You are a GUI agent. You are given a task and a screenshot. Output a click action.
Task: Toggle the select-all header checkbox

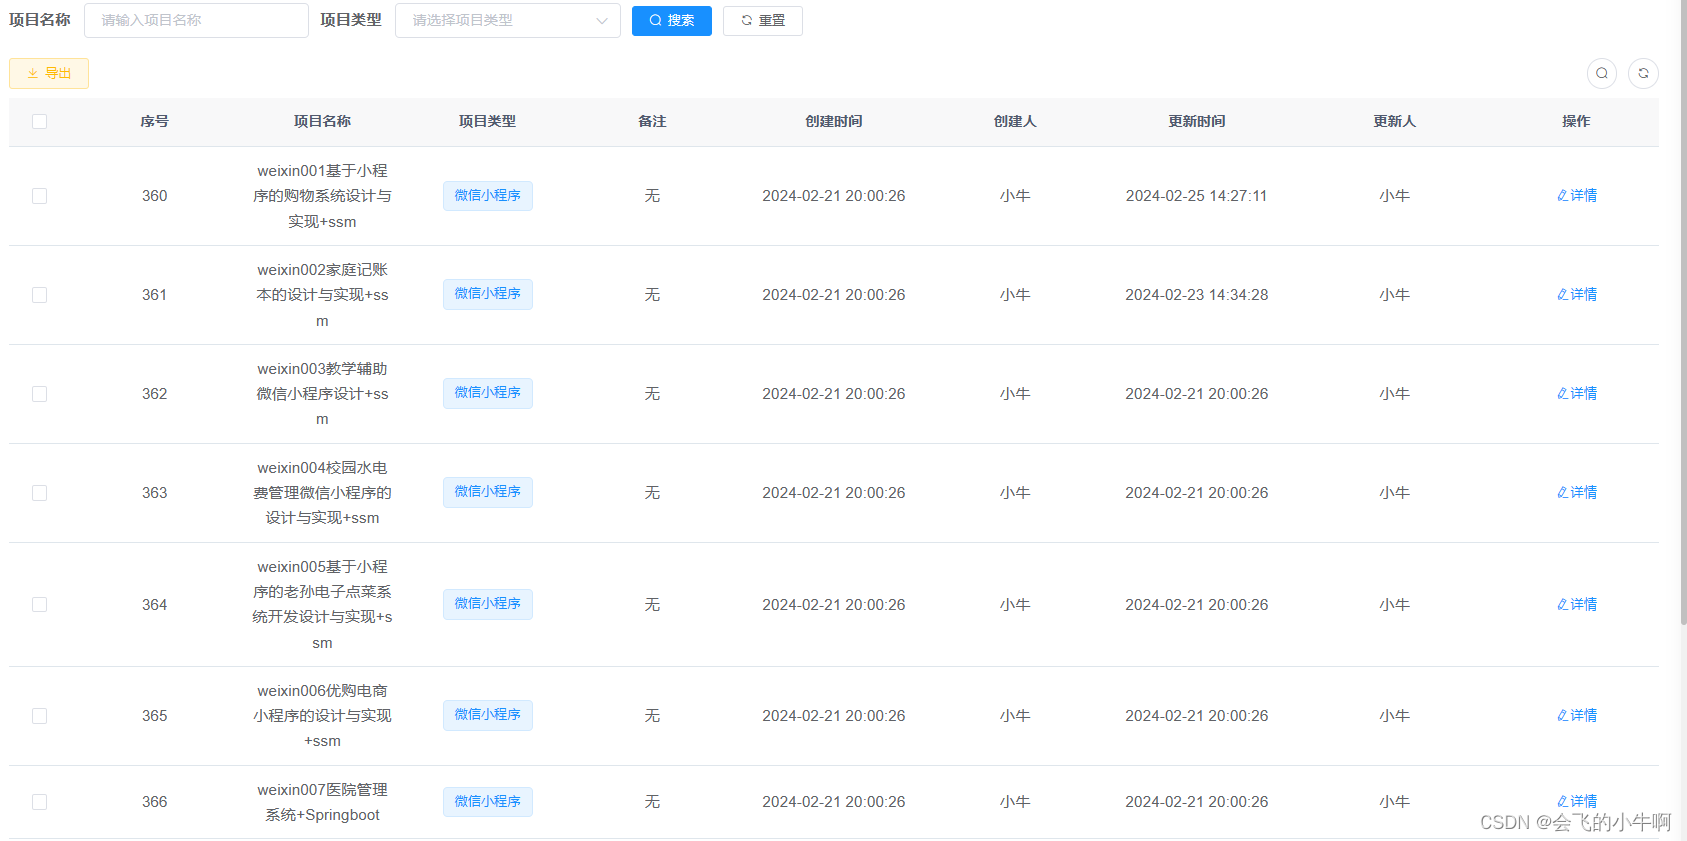[x=39, y=121]
